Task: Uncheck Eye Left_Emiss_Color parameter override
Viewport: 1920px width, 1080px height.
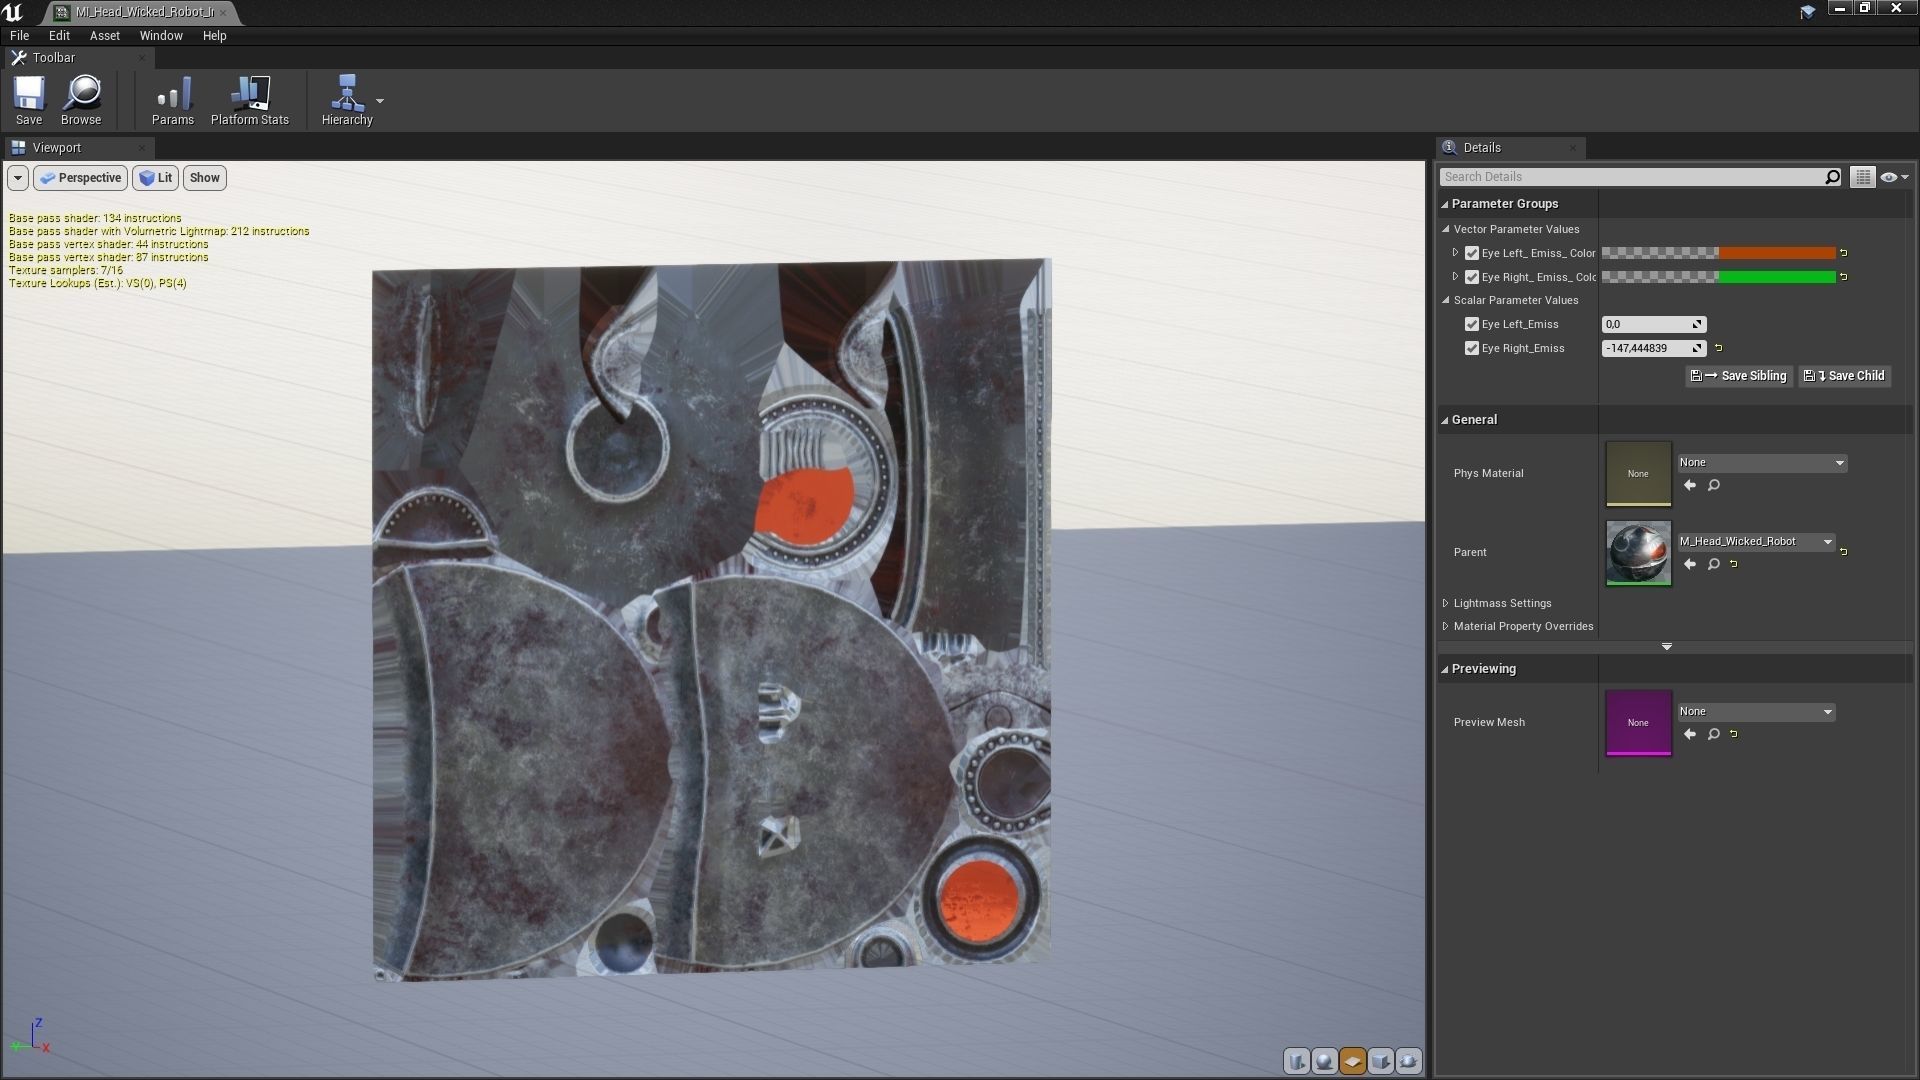Action: coord(1472,253)
